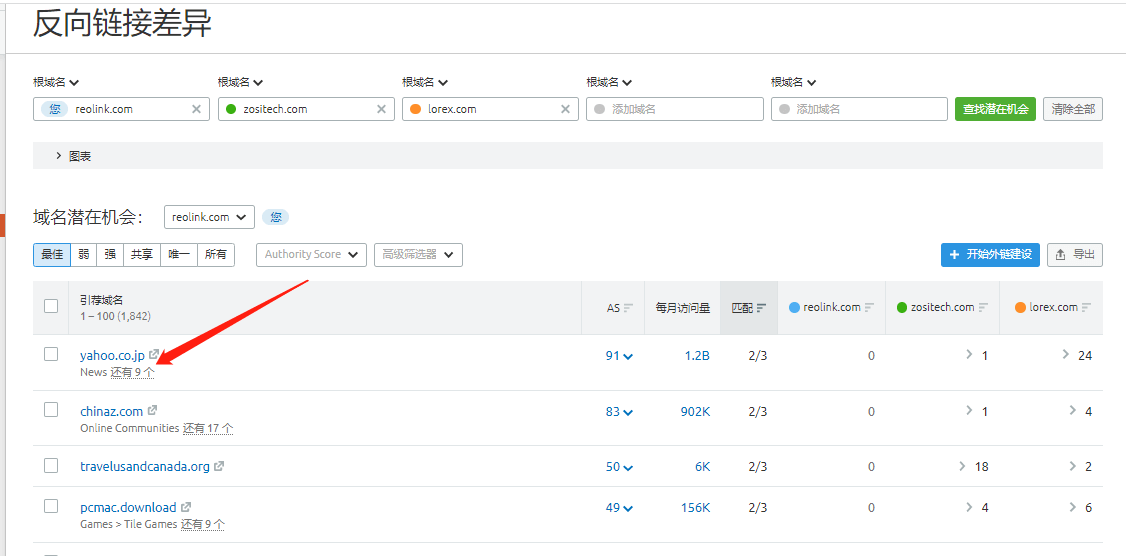
Task: Show pcmac.download 还有 9 个 categories
Action: 203,524
